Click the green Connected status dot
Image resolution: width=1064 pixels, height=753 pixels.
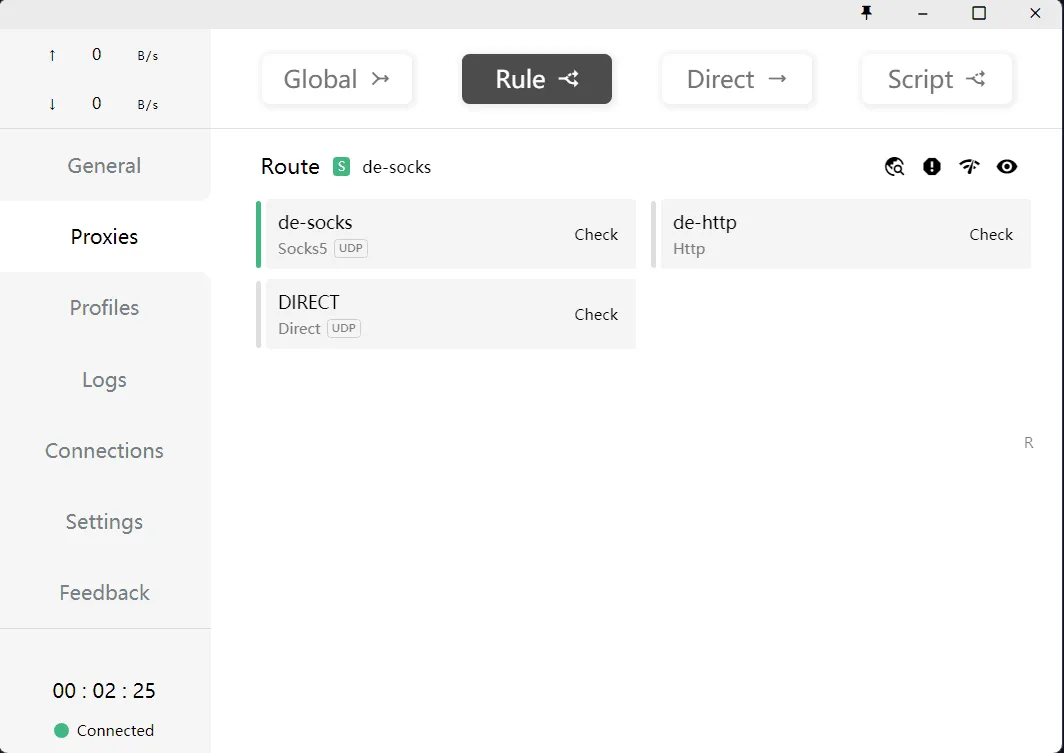click(x=61, y=731)
